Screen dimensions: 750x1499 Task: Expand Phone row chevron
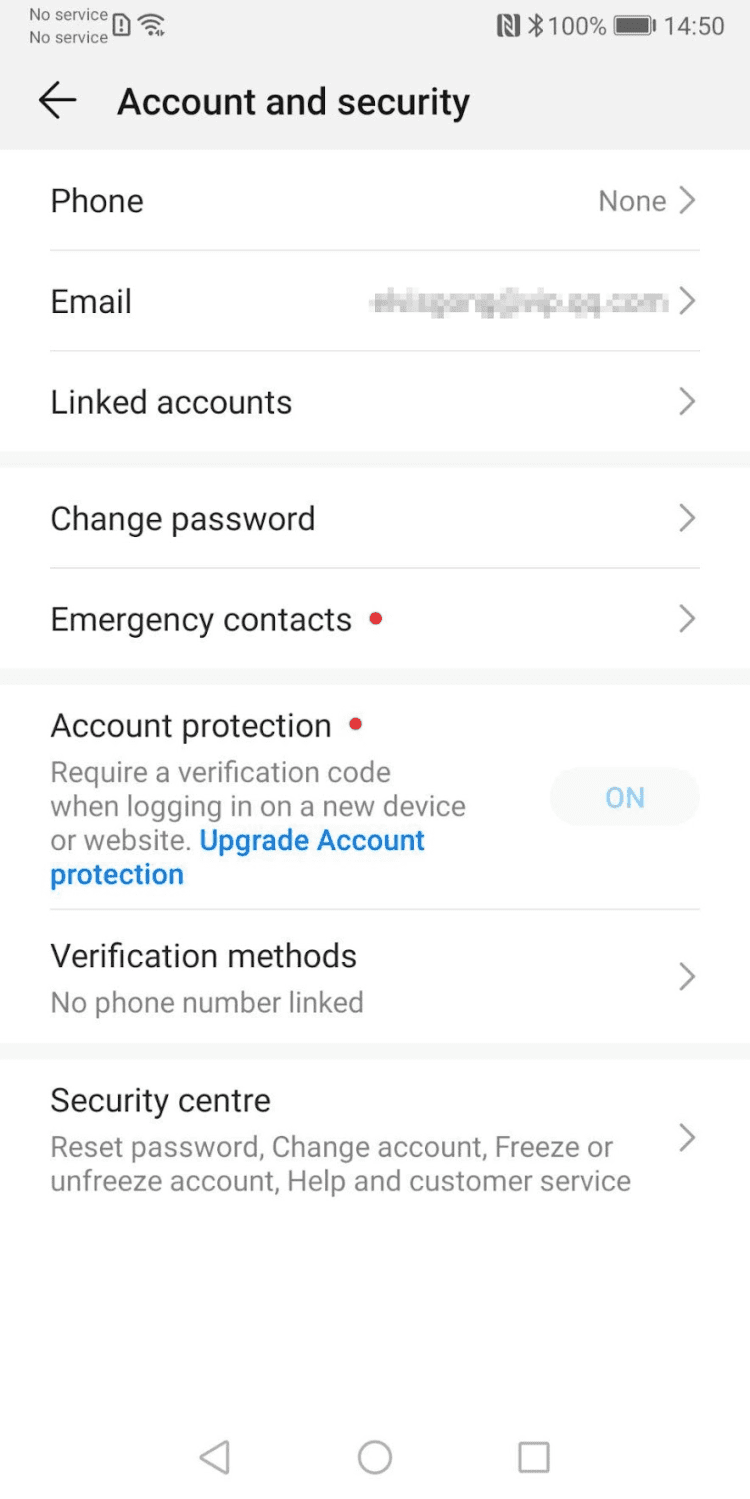(687, 201)
